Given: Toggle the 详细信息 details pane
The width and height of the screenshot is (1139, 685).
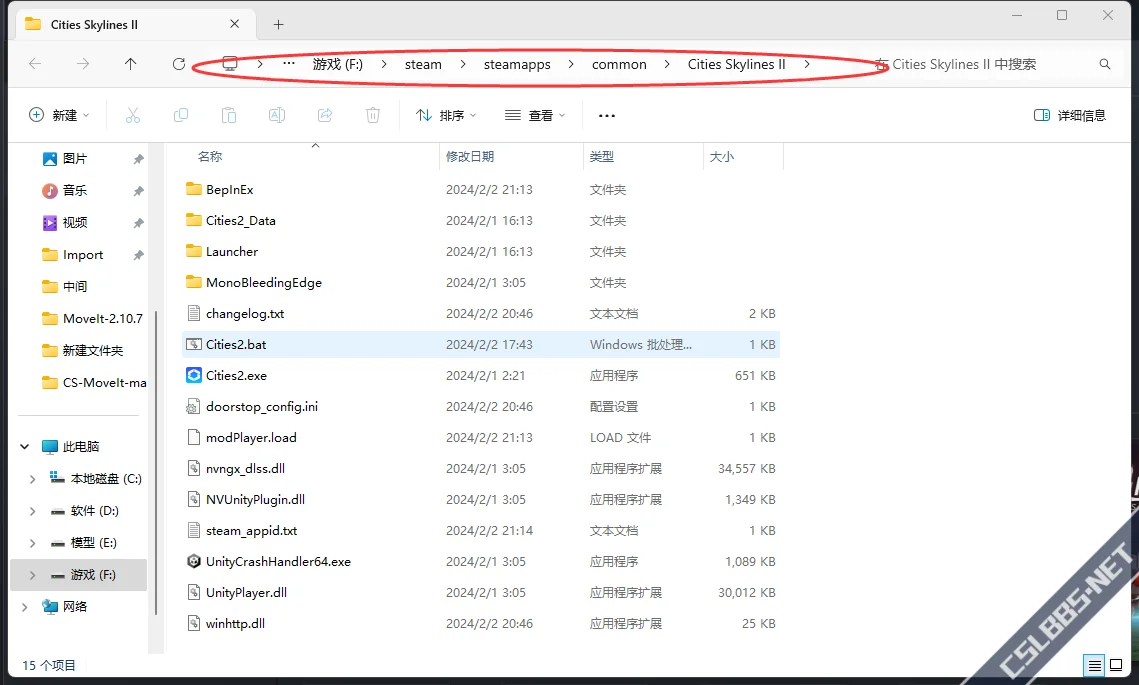Looking at the screenshot, I should click(x=1069, y=115).
